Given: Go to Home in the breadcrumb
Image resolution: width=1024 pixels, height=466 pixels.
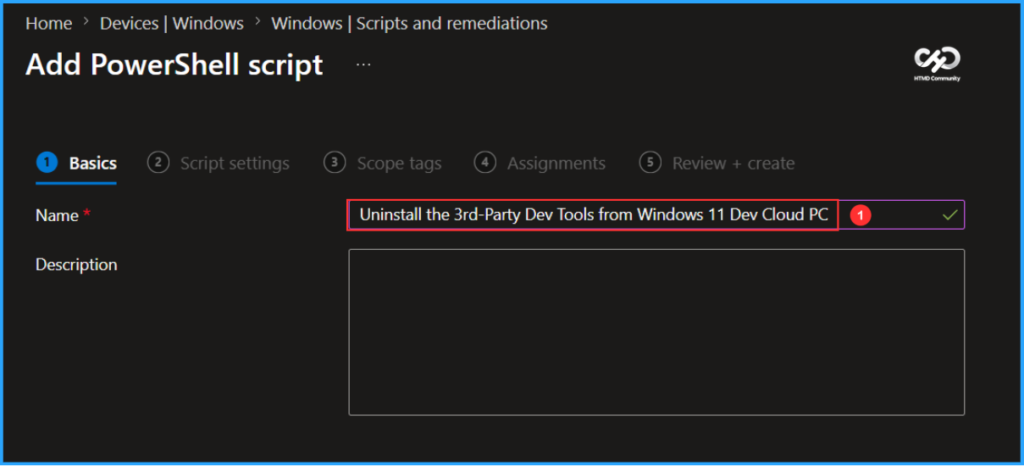Looking at the screenshot, I should click(48, 23).
